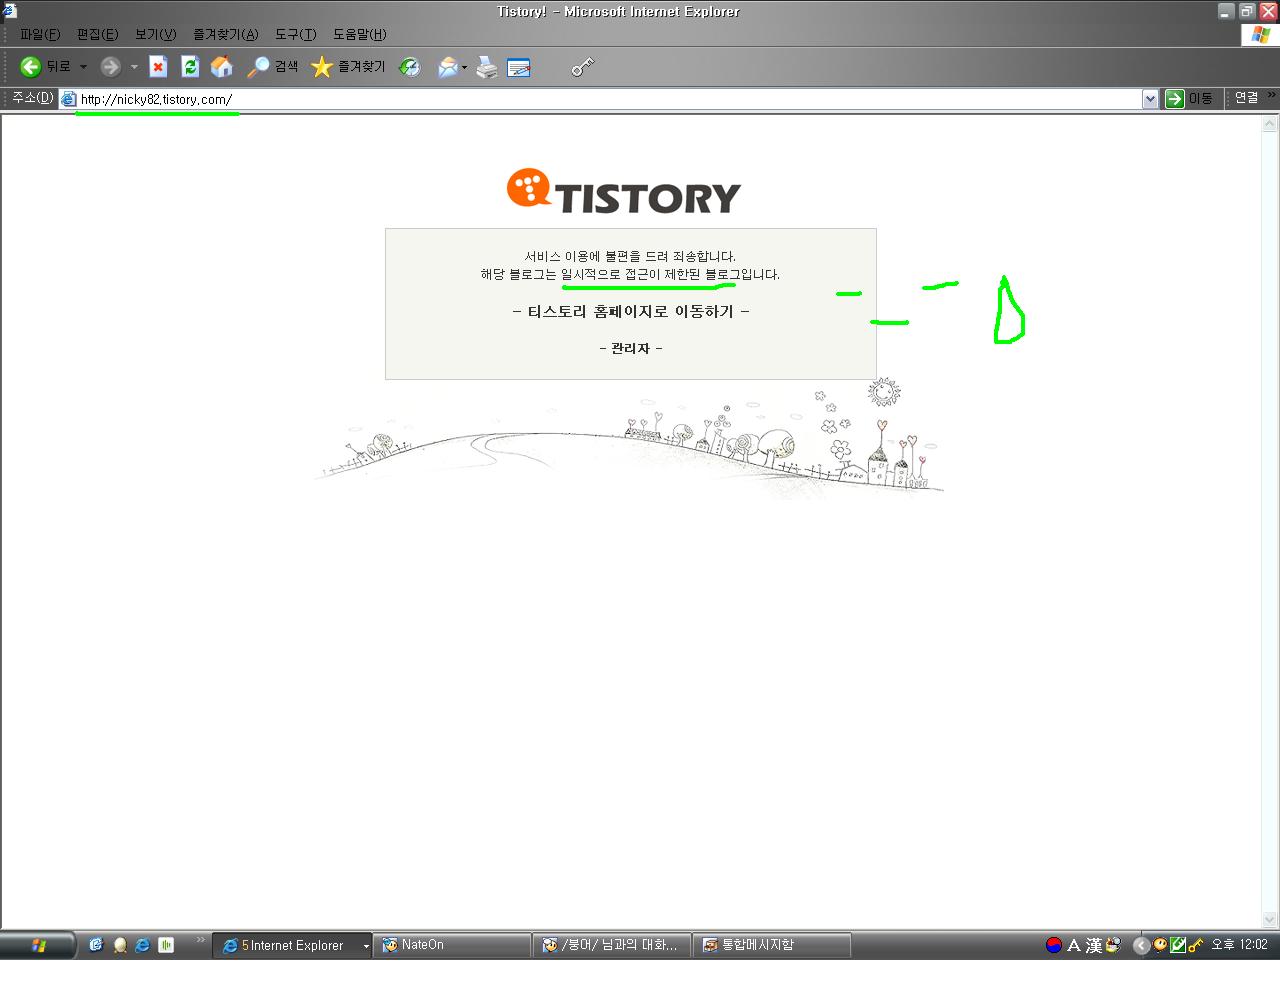The height and width of the screenshot is (1005, 1280).
Task: Toggle the A input mode indicator
Action: point(1074,945)
